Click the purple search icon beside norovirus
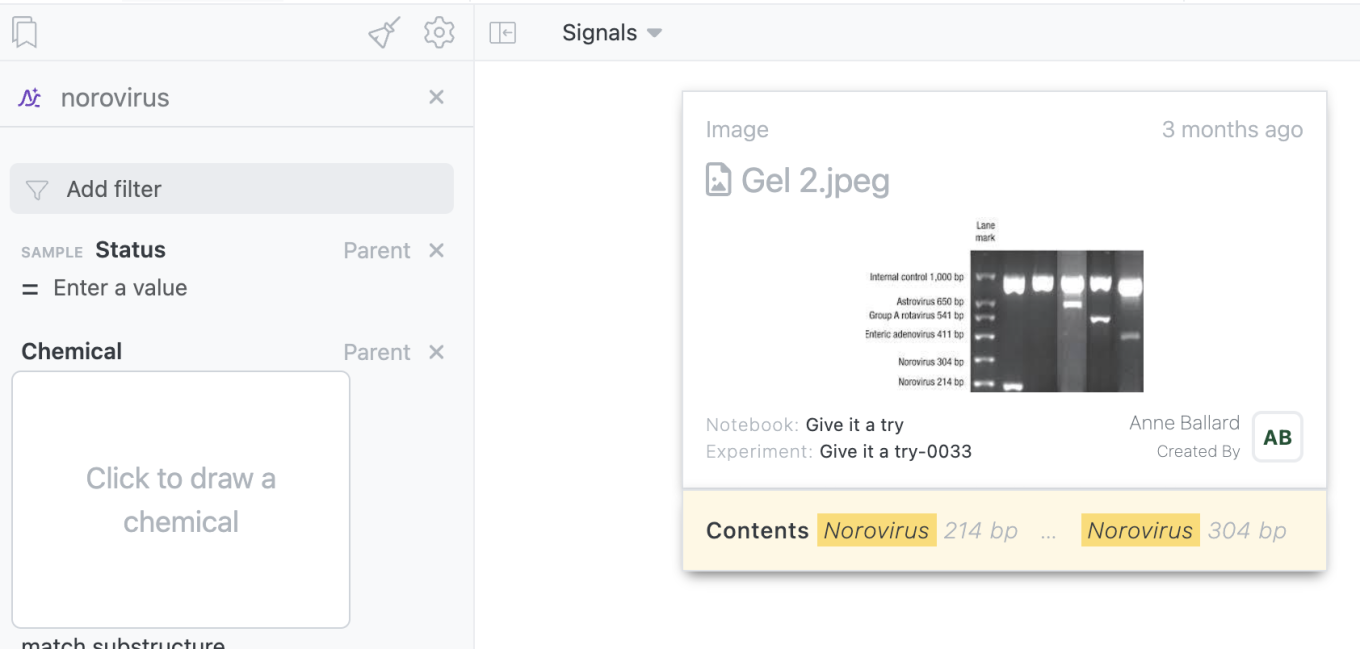The width and height of the screenshot is (1360, 649). 30,98
